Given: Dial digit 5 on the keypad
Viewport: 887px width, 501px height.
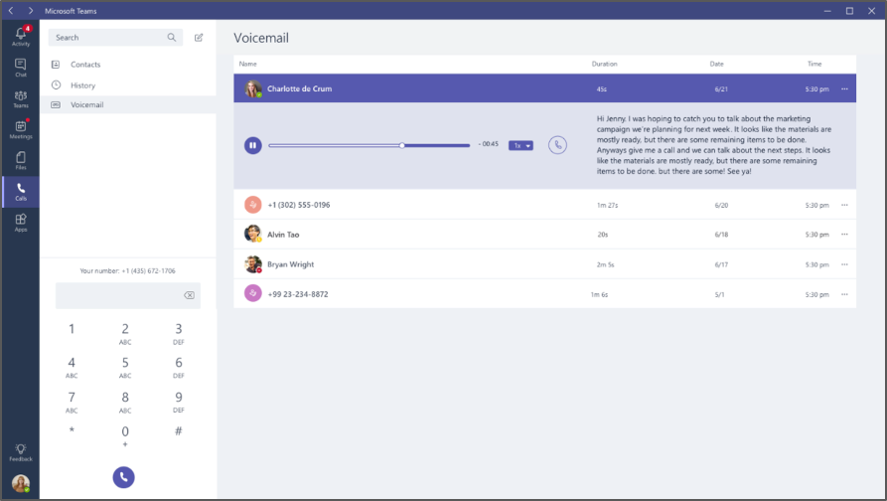Looking at the screenshot, I should (125, 366).
